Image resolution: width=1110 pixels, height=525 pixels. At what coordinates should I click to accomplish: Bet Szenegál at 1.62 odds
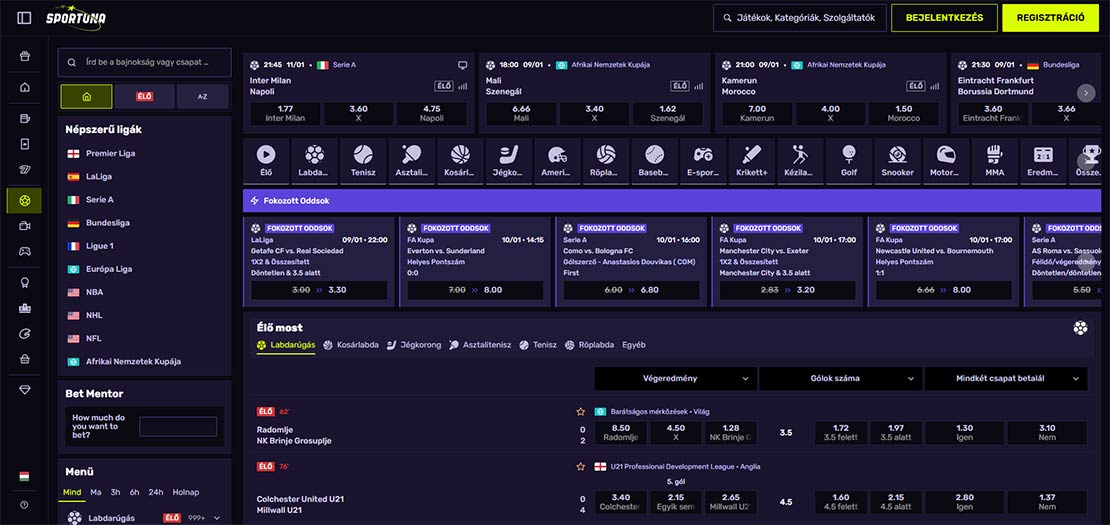click(668, 114)
